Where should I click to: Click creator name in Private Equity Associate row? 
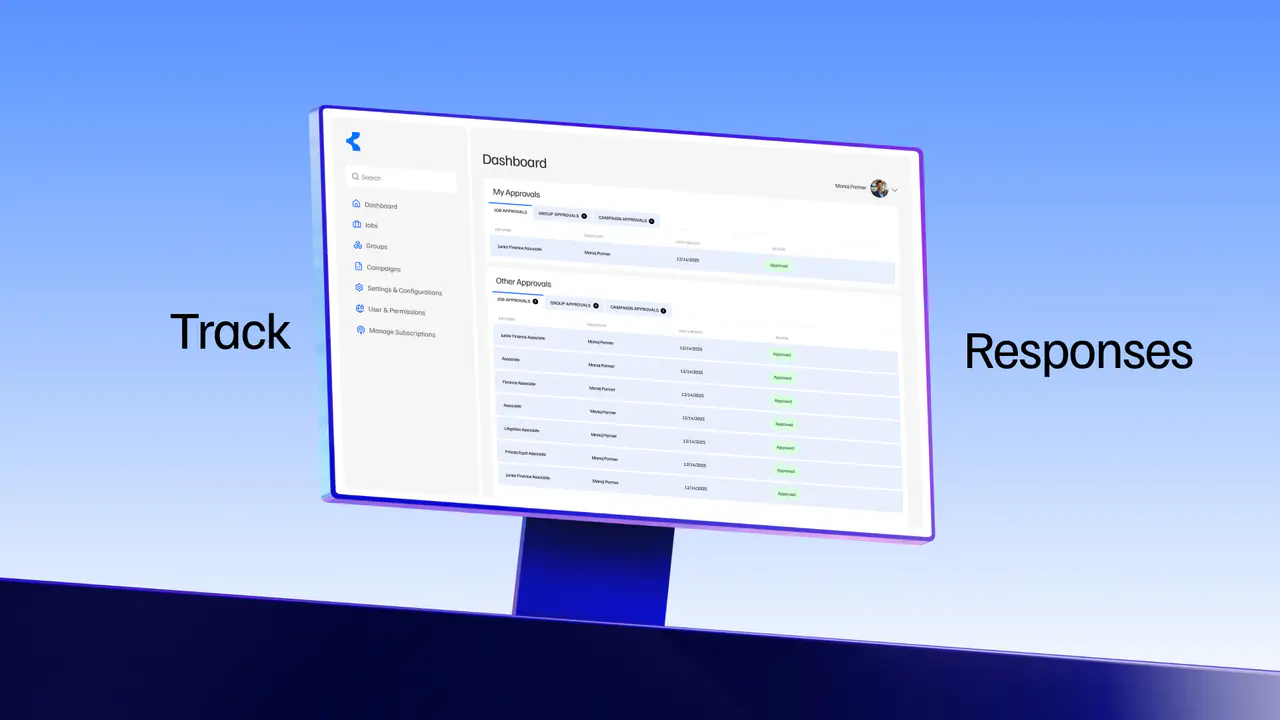pos(605,458)
